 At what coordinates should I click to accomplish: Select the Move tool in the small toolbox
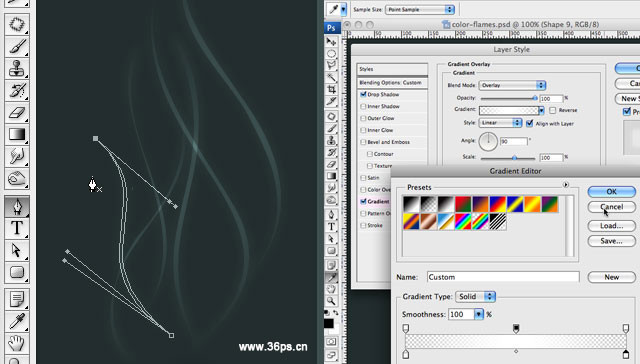click(x=331, y=42)
